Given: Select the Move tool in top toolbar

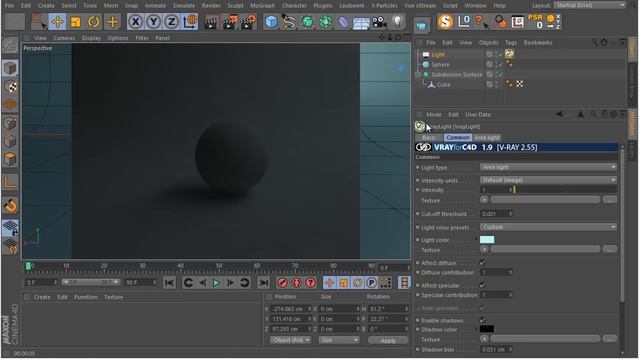Looking at the screenshot, I should (x=58, y=22).
